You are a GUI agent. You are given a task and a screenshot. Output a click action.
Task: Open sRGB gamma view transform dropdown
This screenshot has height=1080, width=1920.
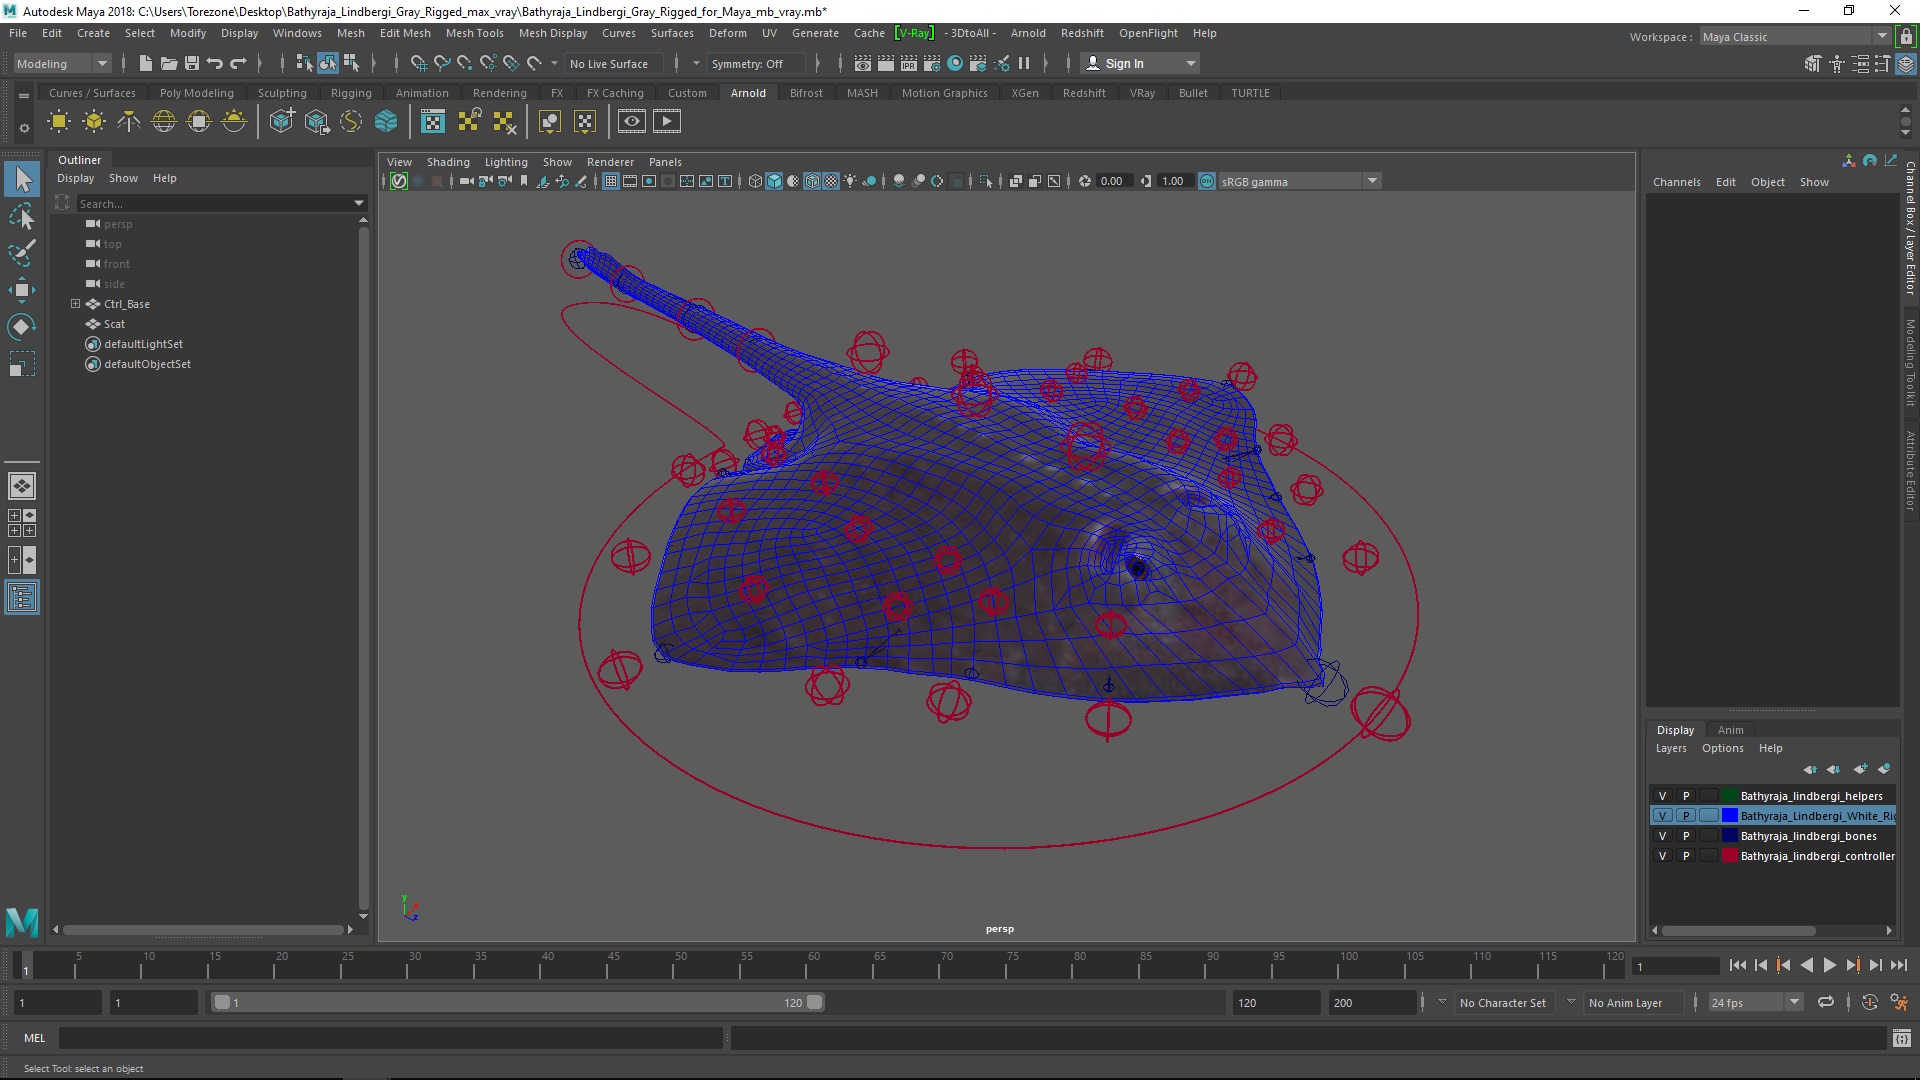(x=1372, y=181)
